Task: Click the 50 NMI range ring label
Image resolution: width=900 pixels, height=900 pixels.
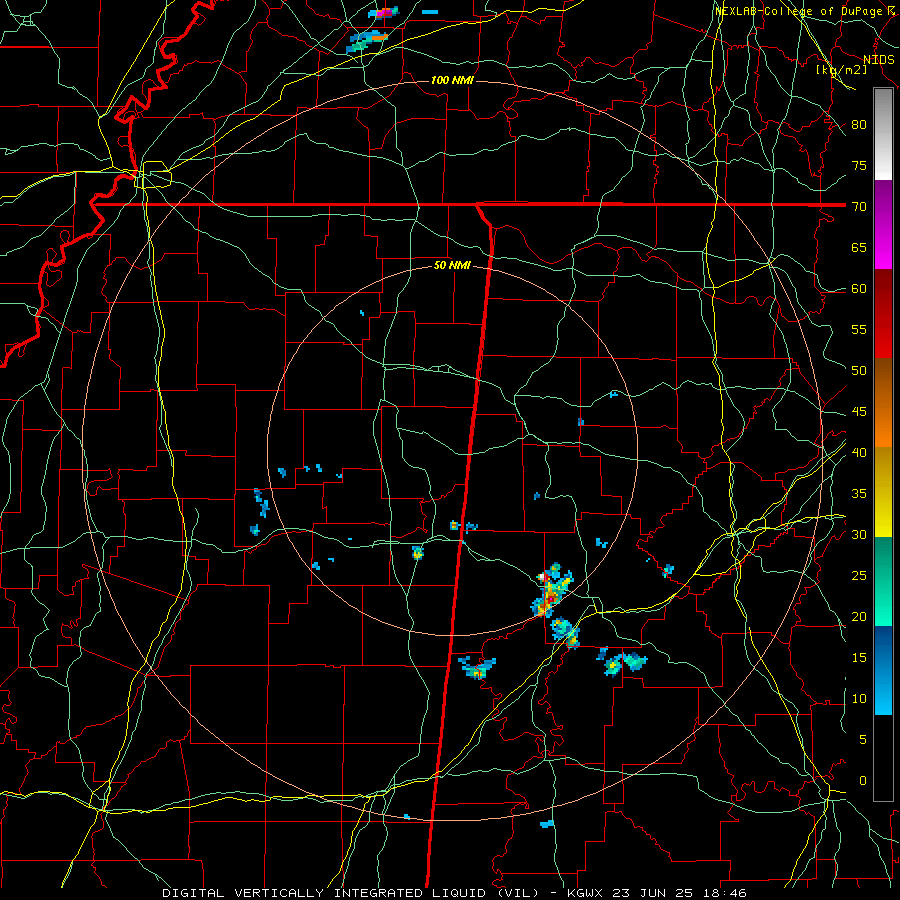Action: (x=452, y=265)
